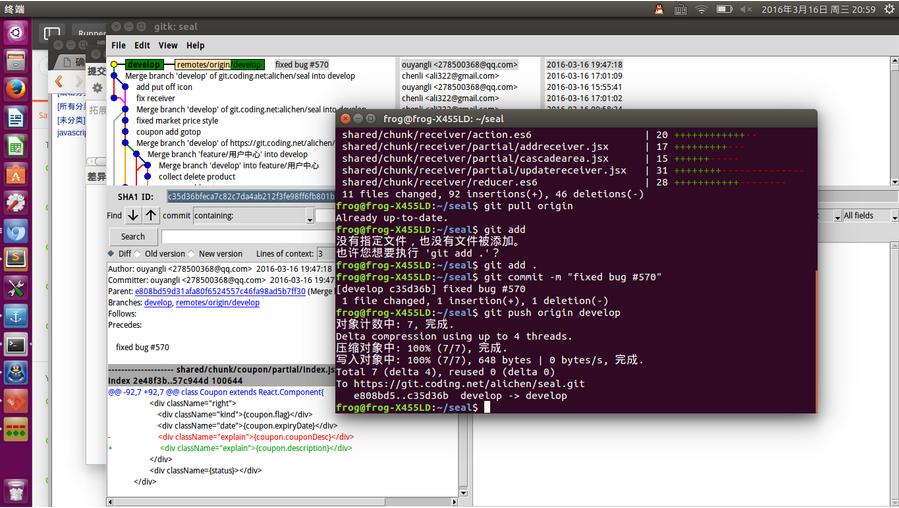Click the Search button
The height and width of the screenshot is (508, 899).
(x=133, y=237)
